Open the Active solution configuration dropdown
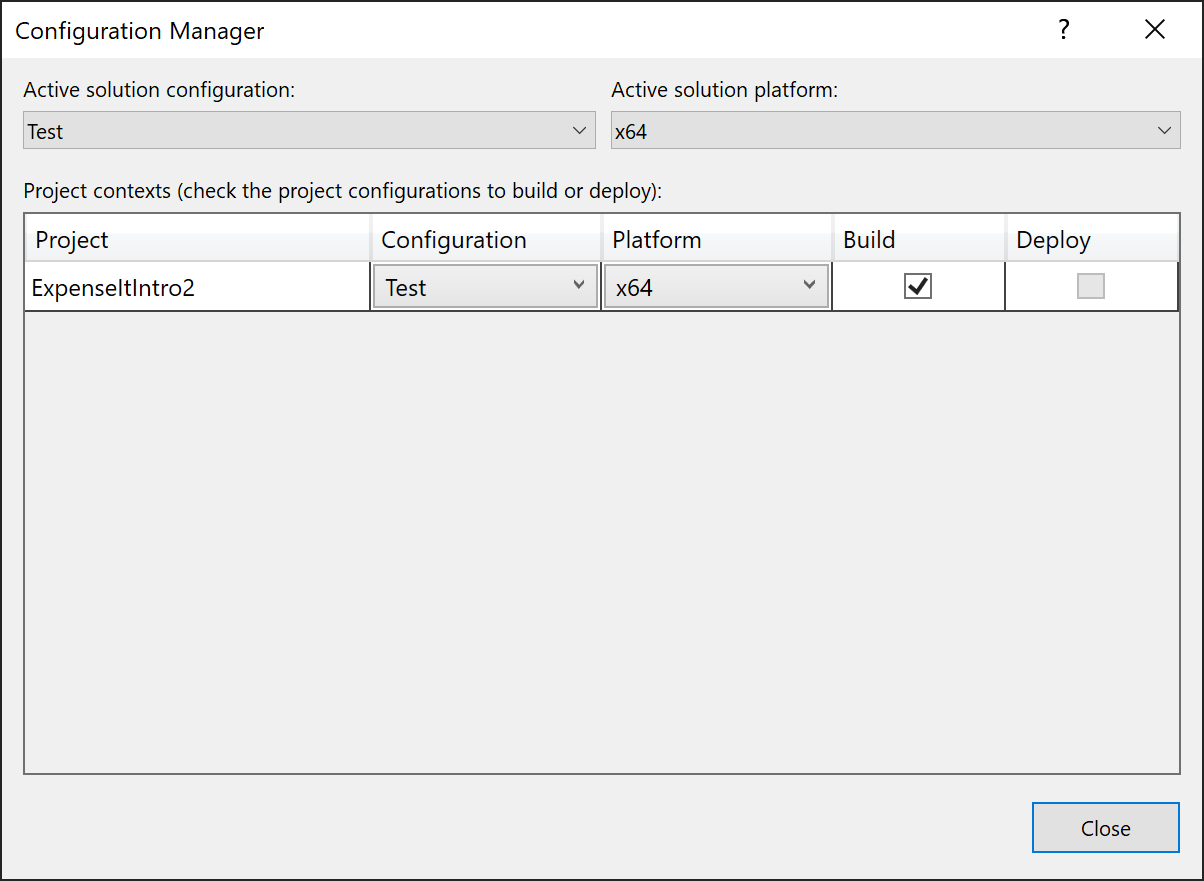 click(580, 130)
